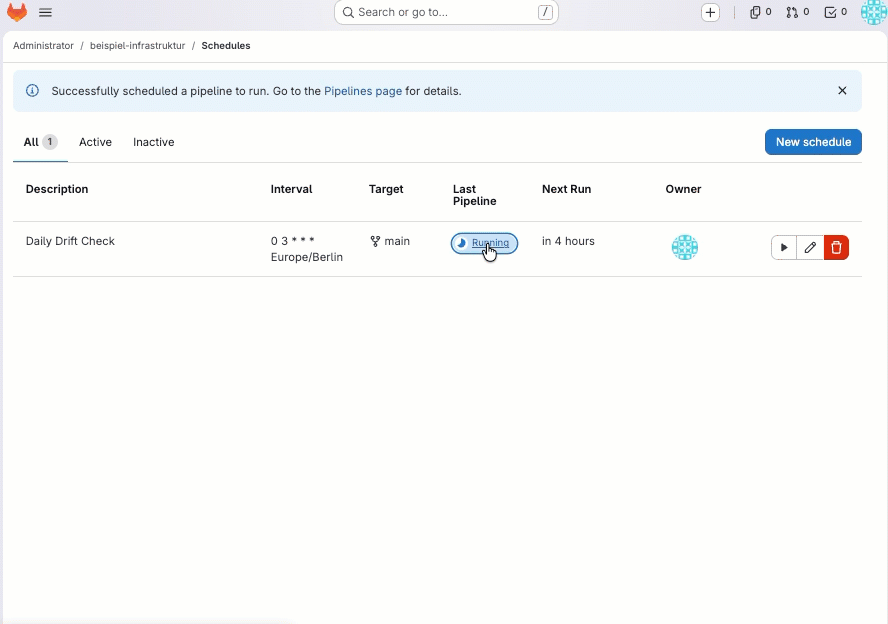Click the Schedules breadcrumb

226,46
